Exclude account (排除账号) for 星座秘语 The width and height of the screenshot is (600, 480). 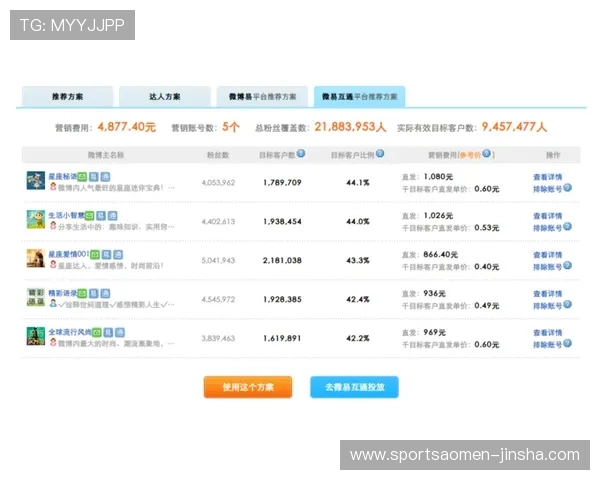[x=548, y=189]
